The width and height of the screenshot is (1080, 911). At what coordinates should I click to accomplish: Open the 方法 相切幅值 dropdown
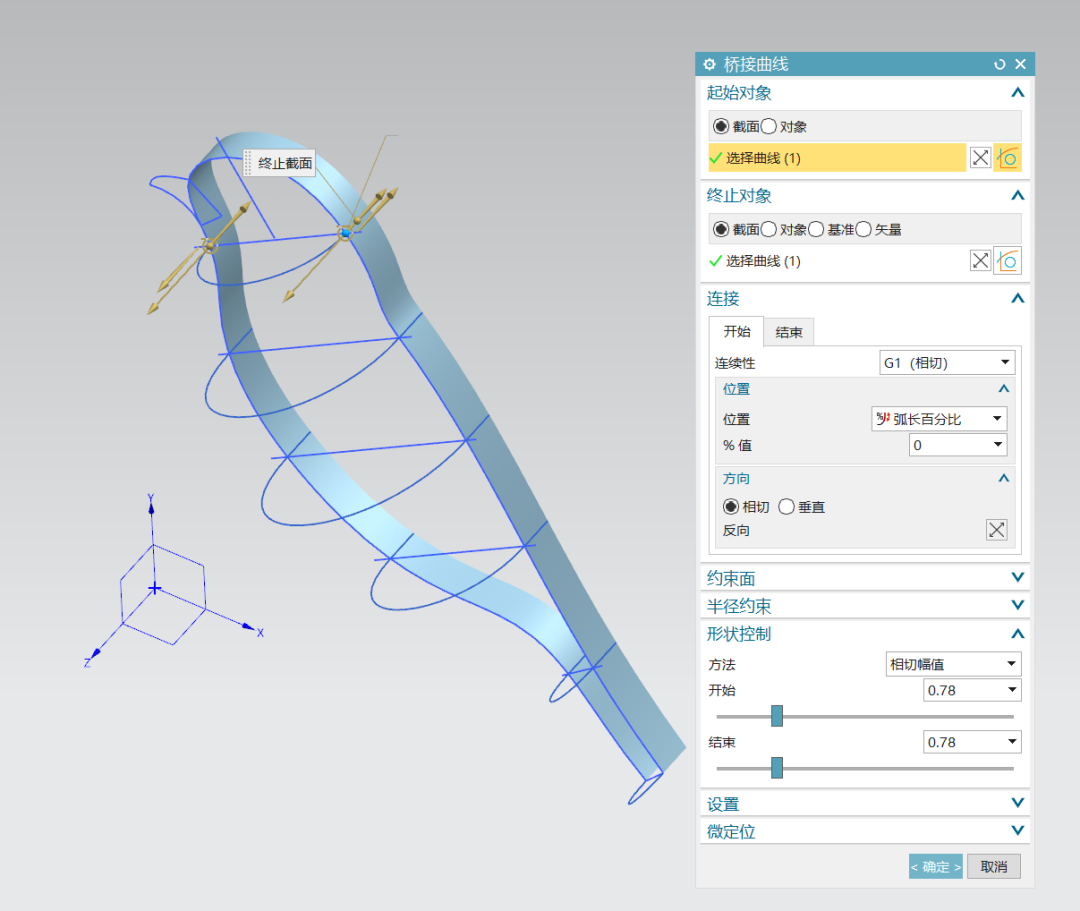[953, 664]
